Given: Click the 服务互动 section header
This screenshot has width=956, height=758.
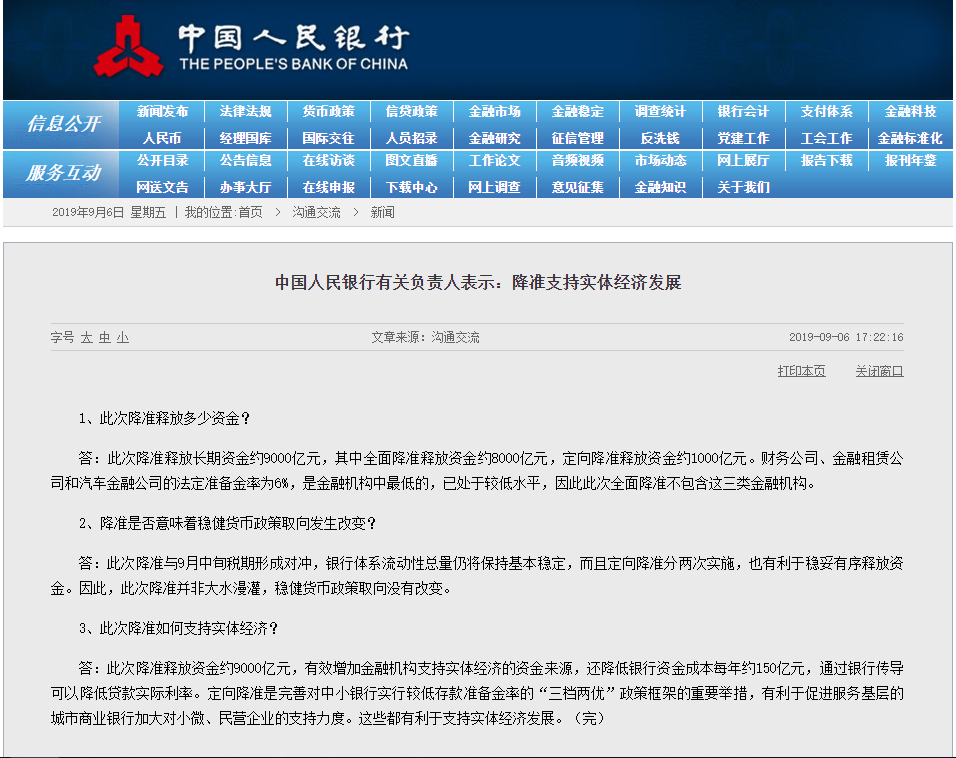Looking at the screenshot, I should click(63, 173).
